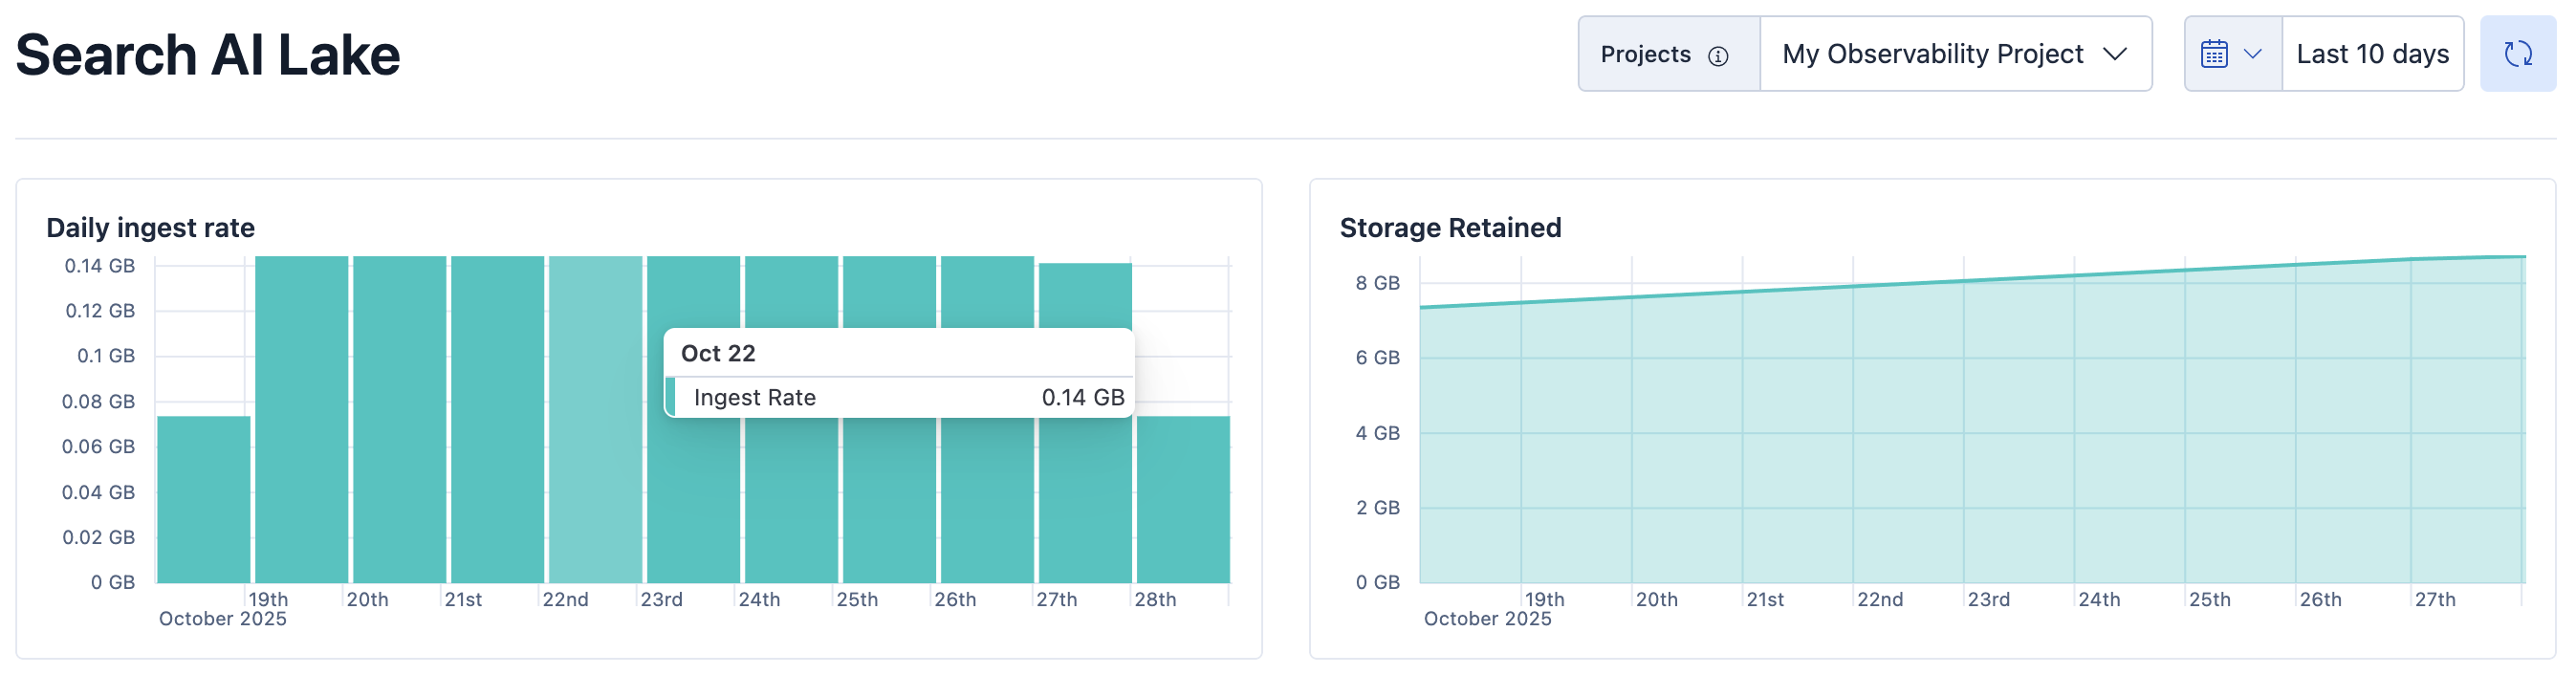Click the 28th ingest rate bar
This screenshot has width=2576, height=675.
tap(1183, 500)
